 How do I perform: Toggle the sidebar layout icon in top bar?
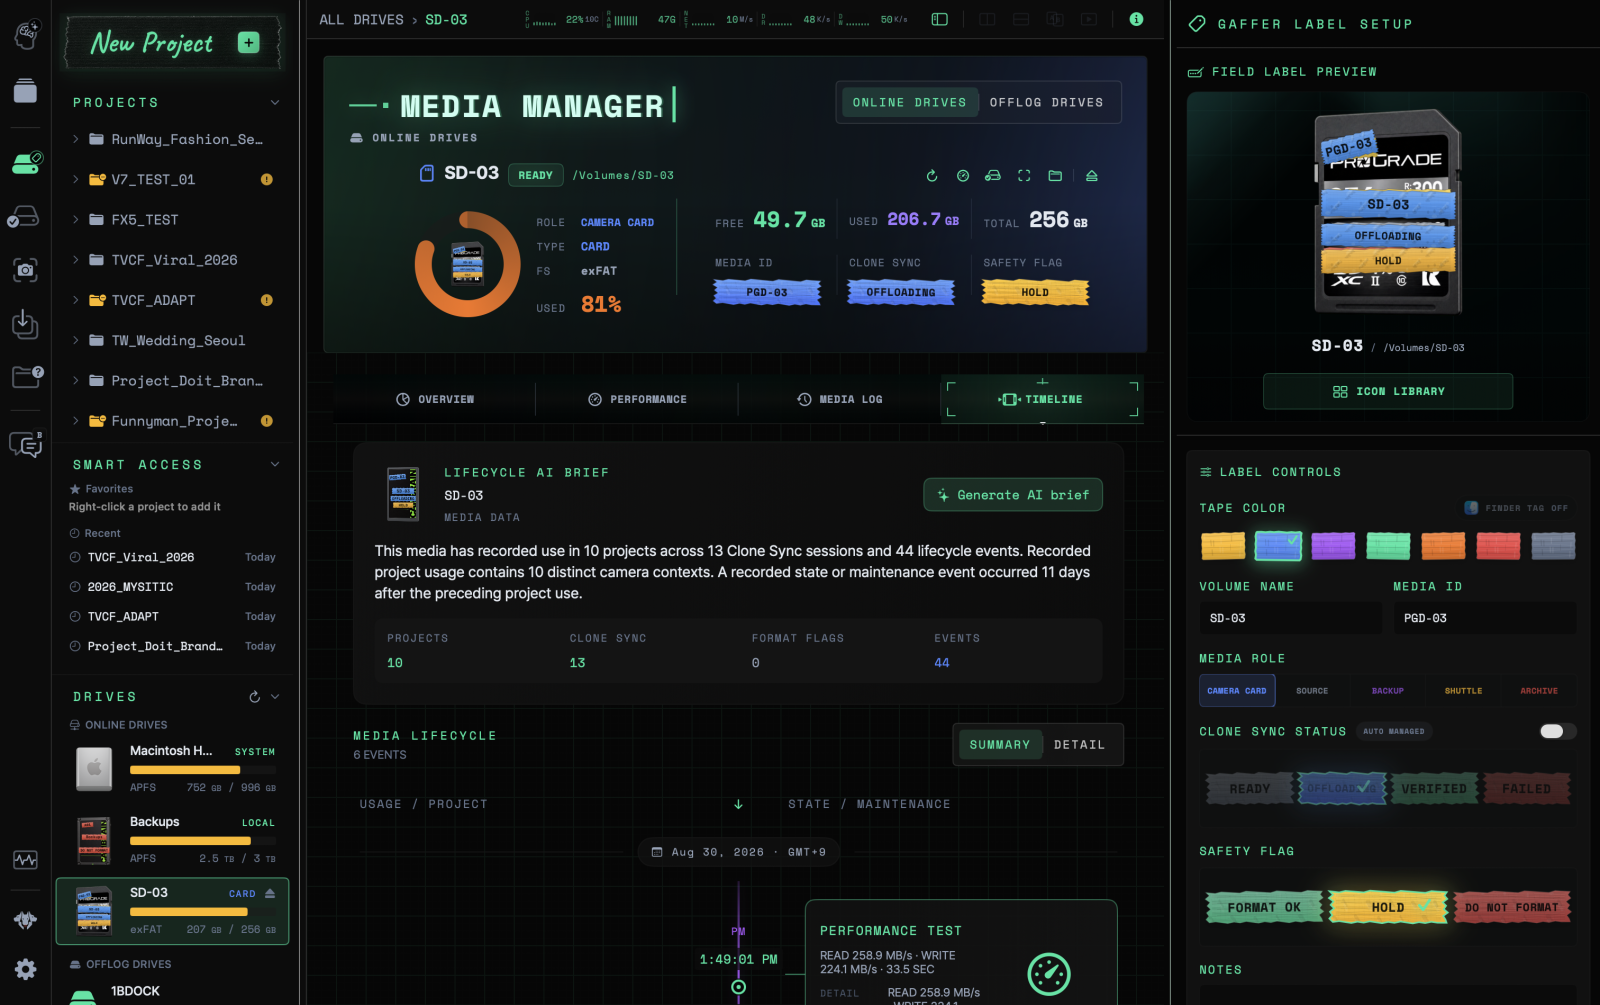pos(940,19)
